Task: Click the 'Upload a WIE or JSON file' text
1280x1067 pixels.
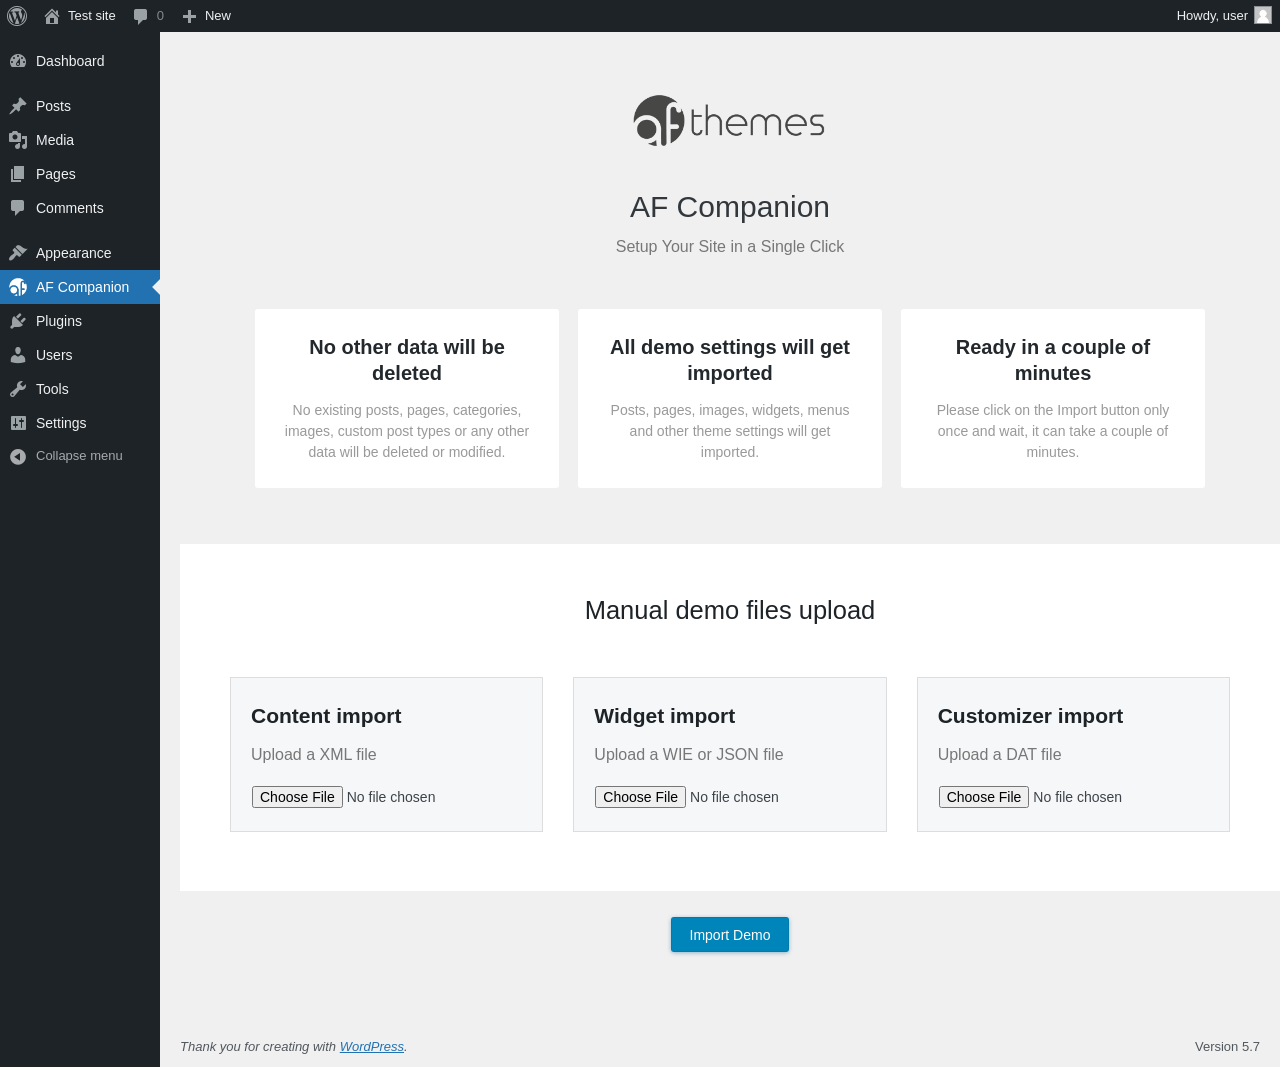Action: click(x=689, y=755)
